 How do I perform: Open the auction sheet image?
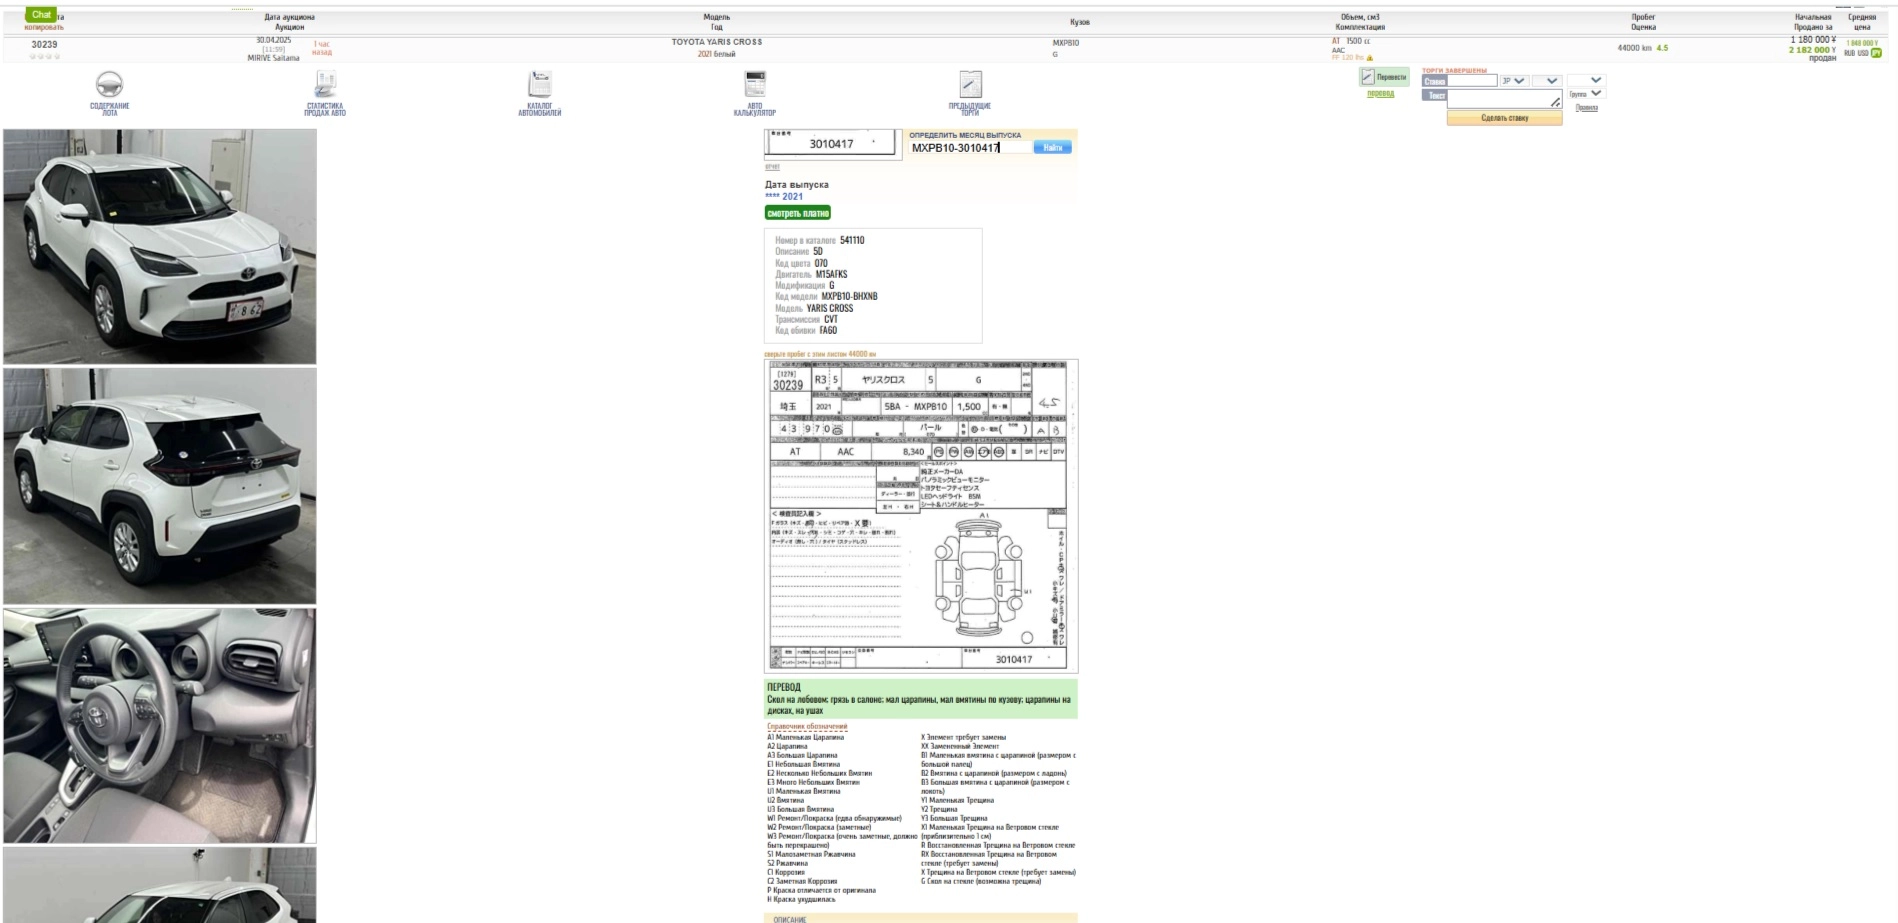[x=921, y=516]
